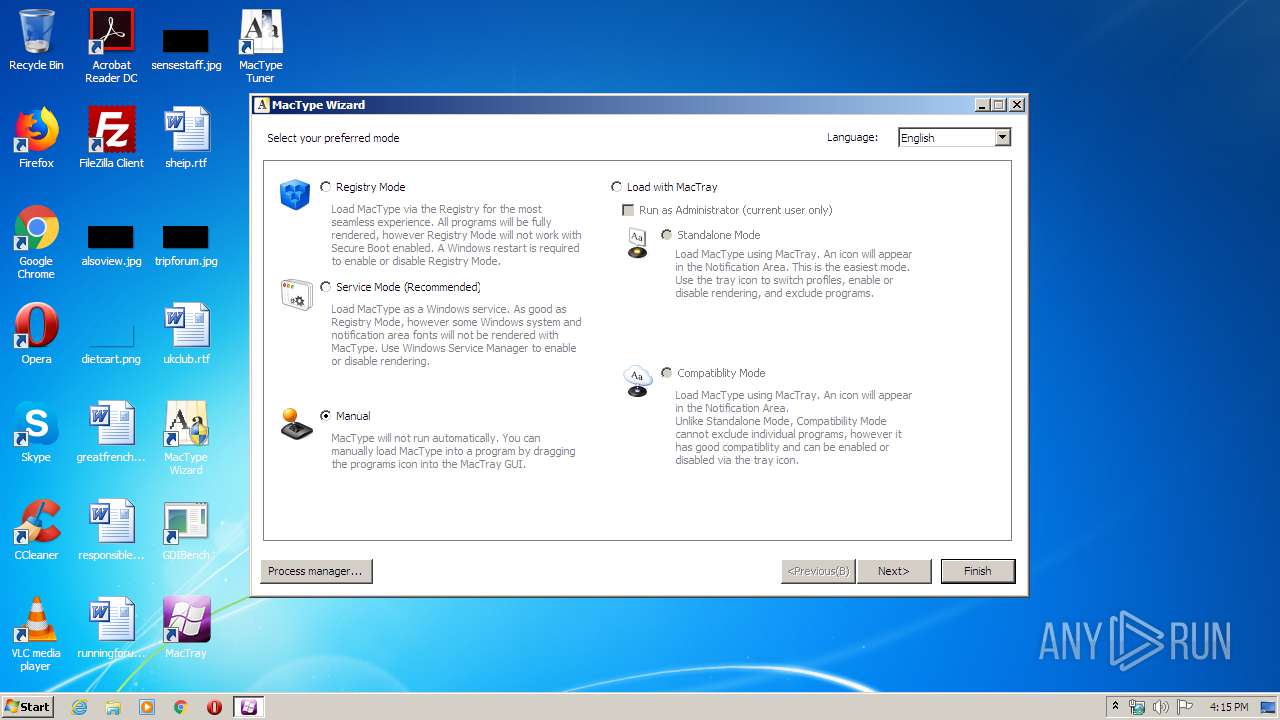Image resolution: width=1280 pixels, height=720 pixels.
Task: Click the Service Mode gear window icon
Action: coord(296,294)
